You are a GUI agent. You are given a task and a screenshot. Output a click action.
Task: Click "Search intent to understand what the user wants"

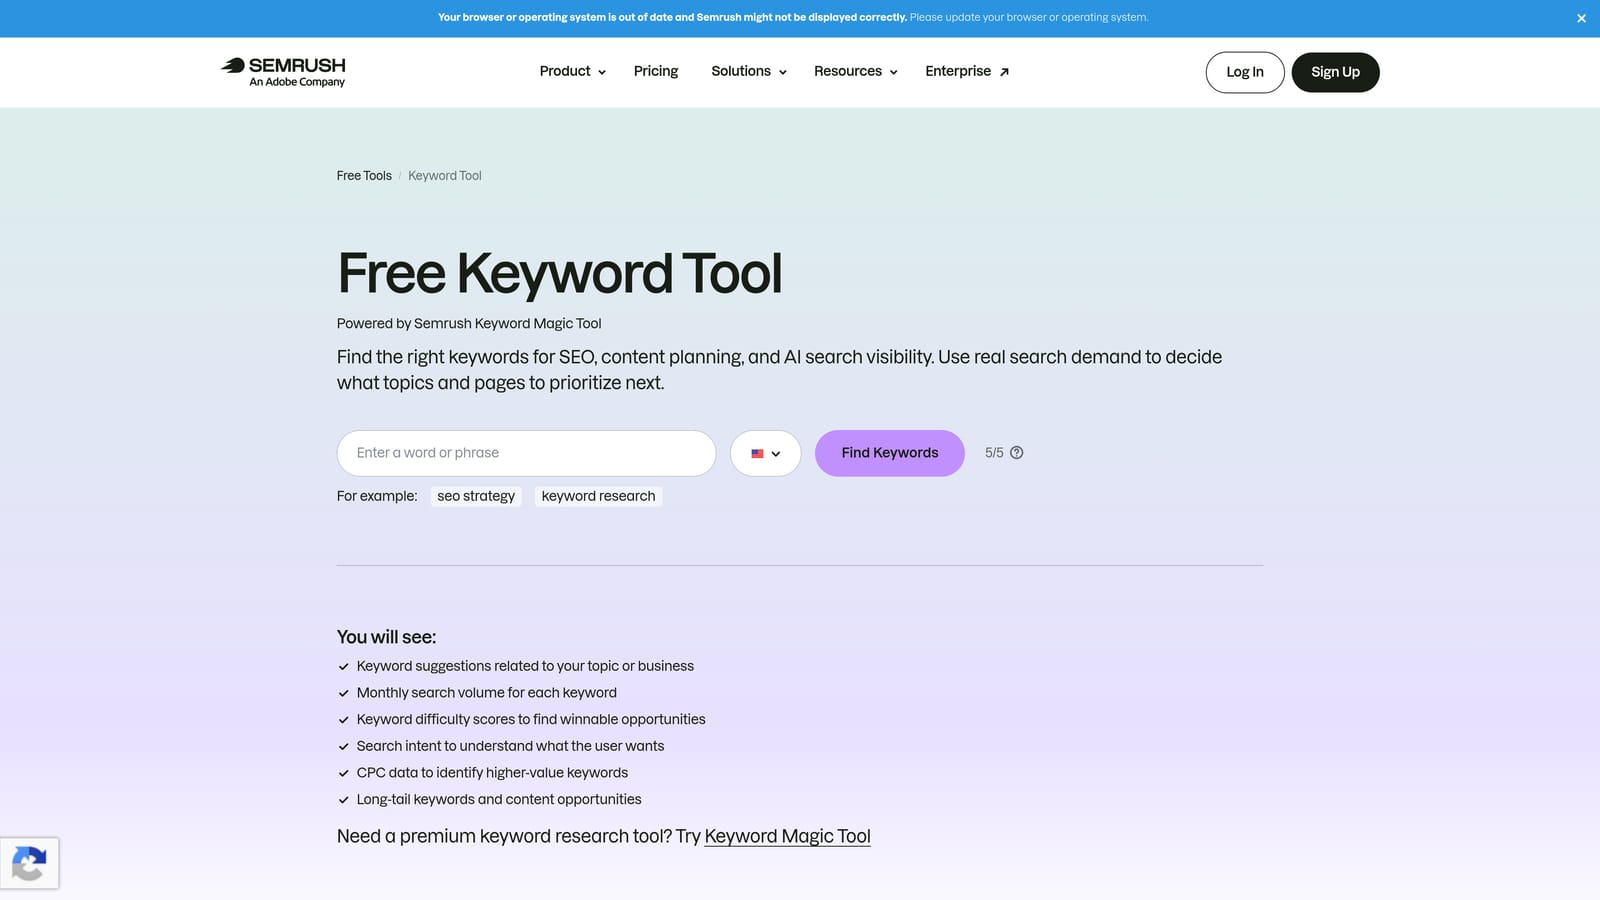click(510, 746)
